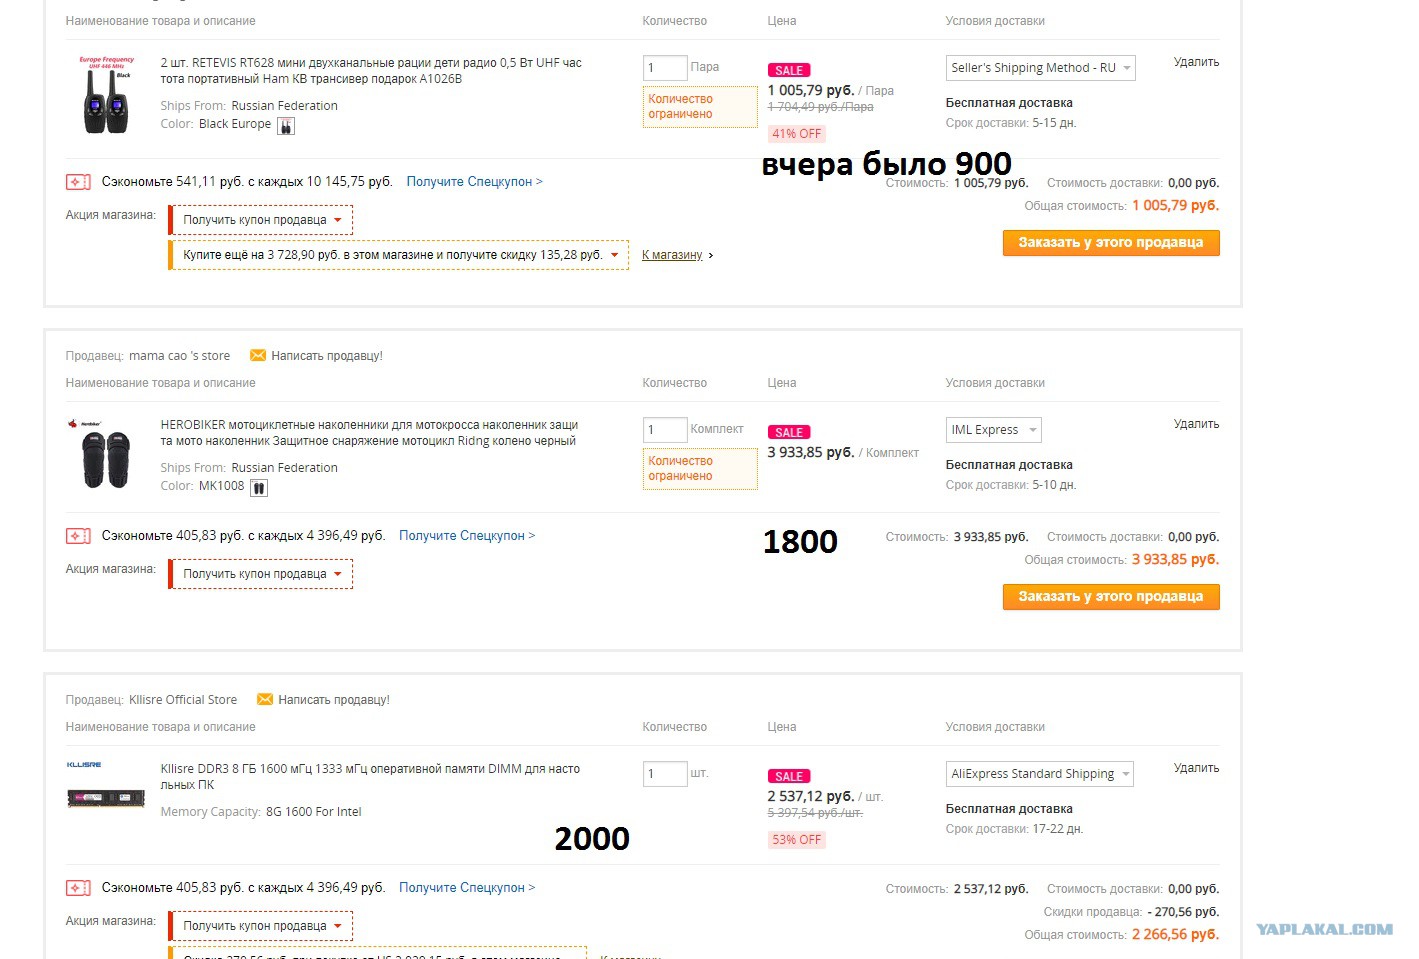Select MK1008 color swatch icon

point(259,488)
